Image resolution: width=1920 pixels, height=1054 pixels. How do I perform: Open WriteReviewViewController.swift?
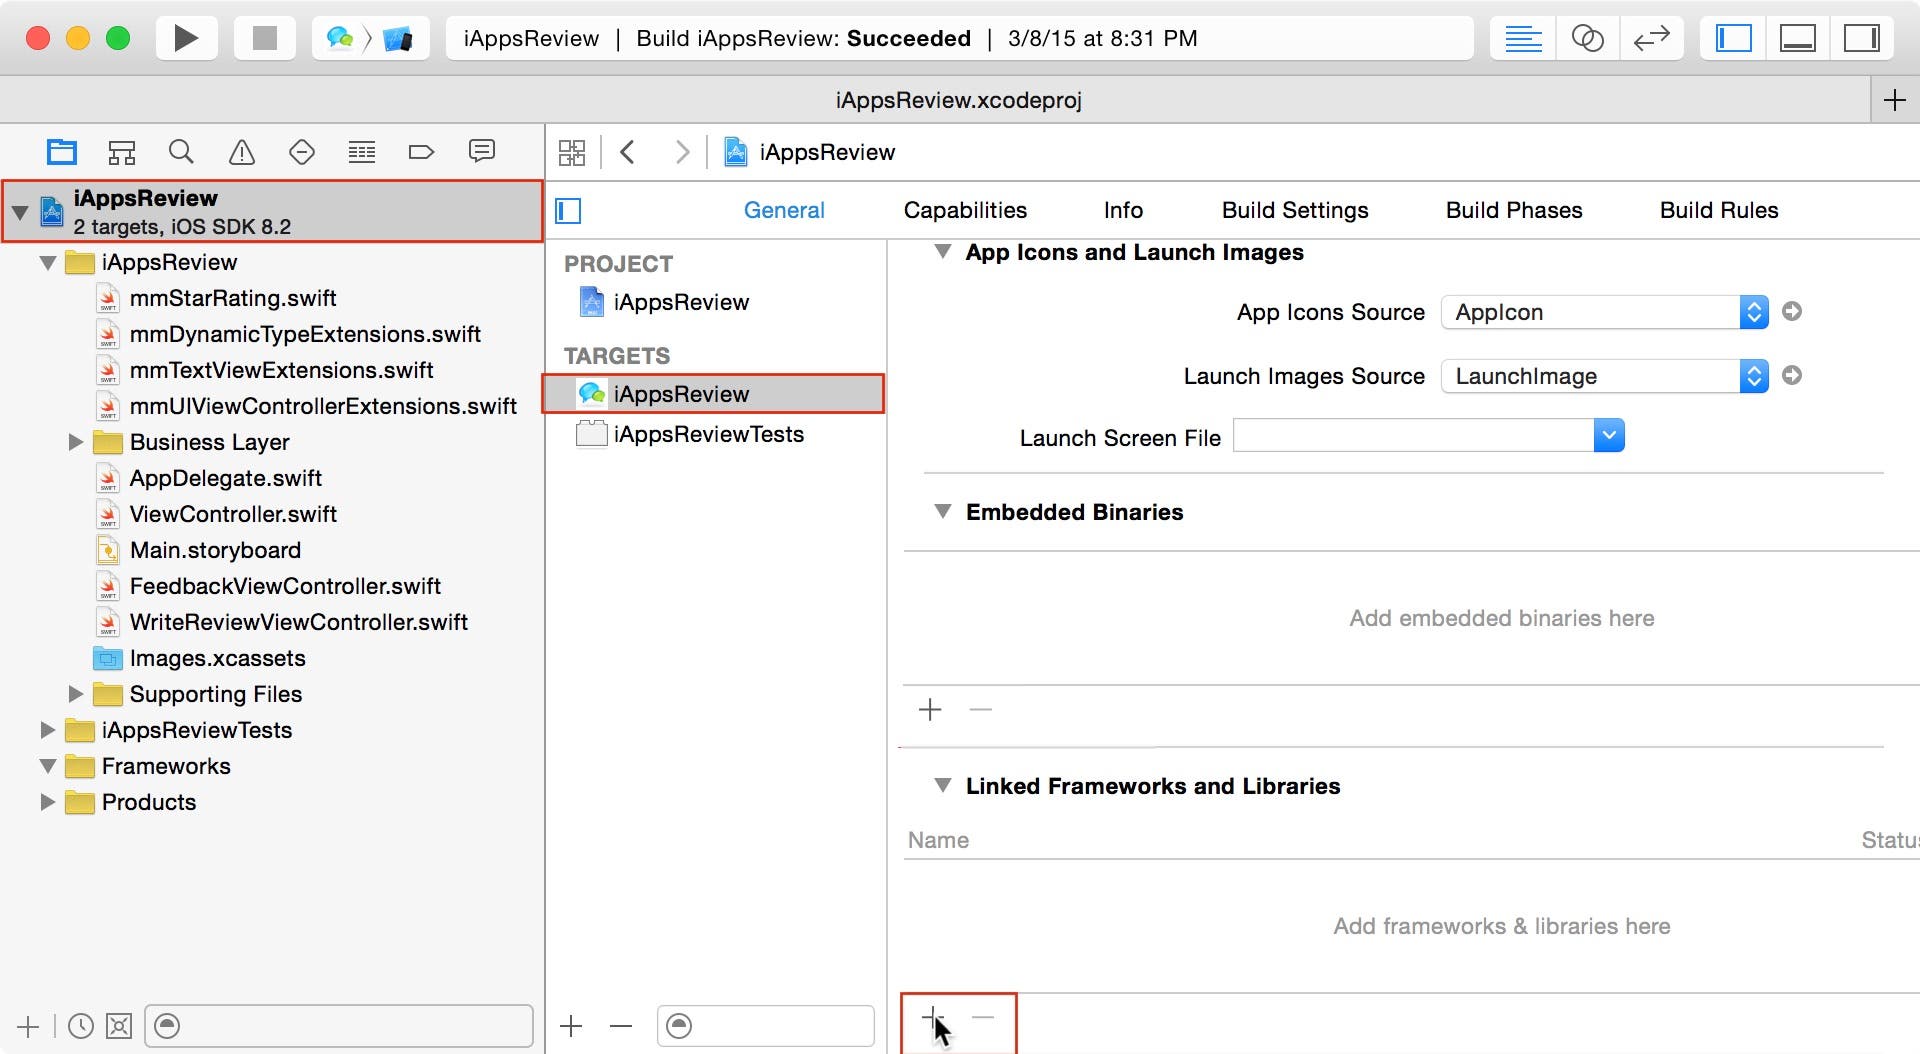[x=298, y=622]
